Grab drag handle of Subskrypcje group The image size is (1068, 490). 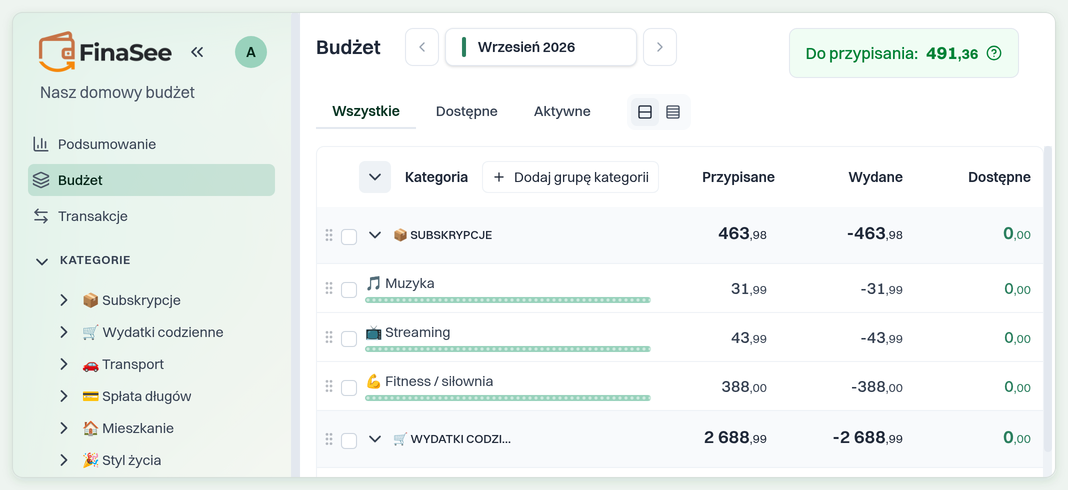329,235
